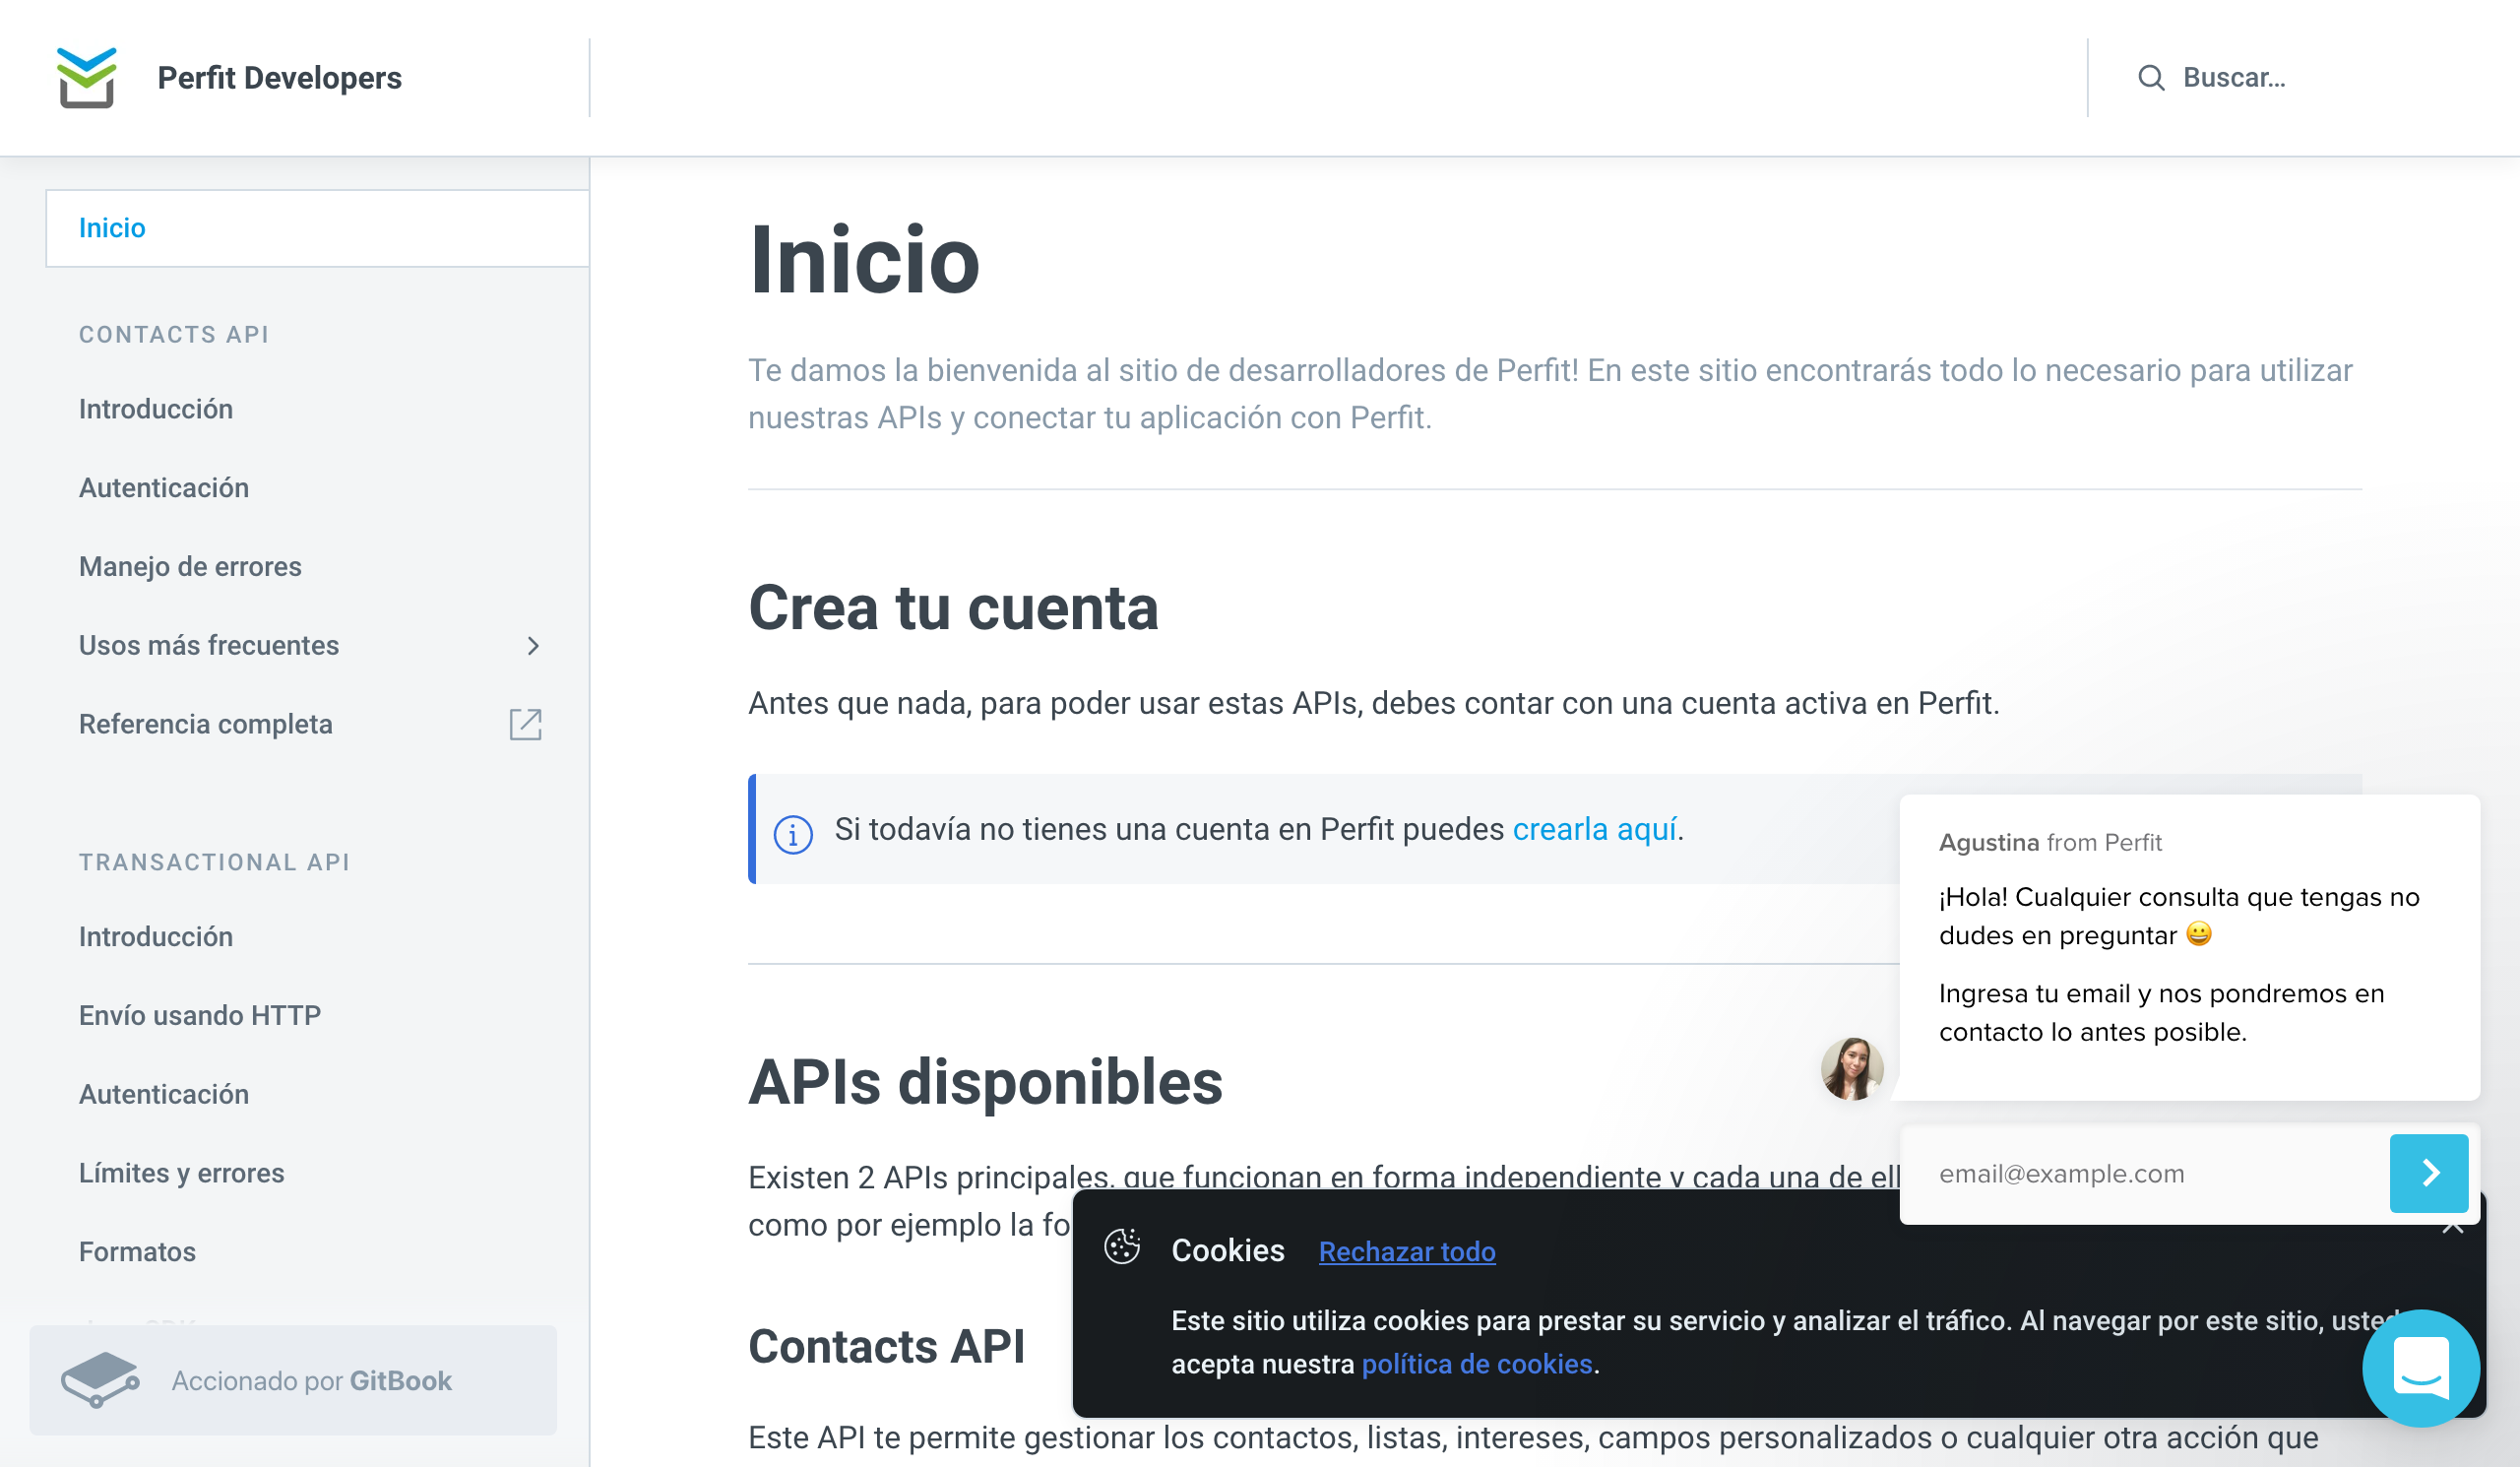Click the Crea tu cuenta heading

[x=953, y=608]
